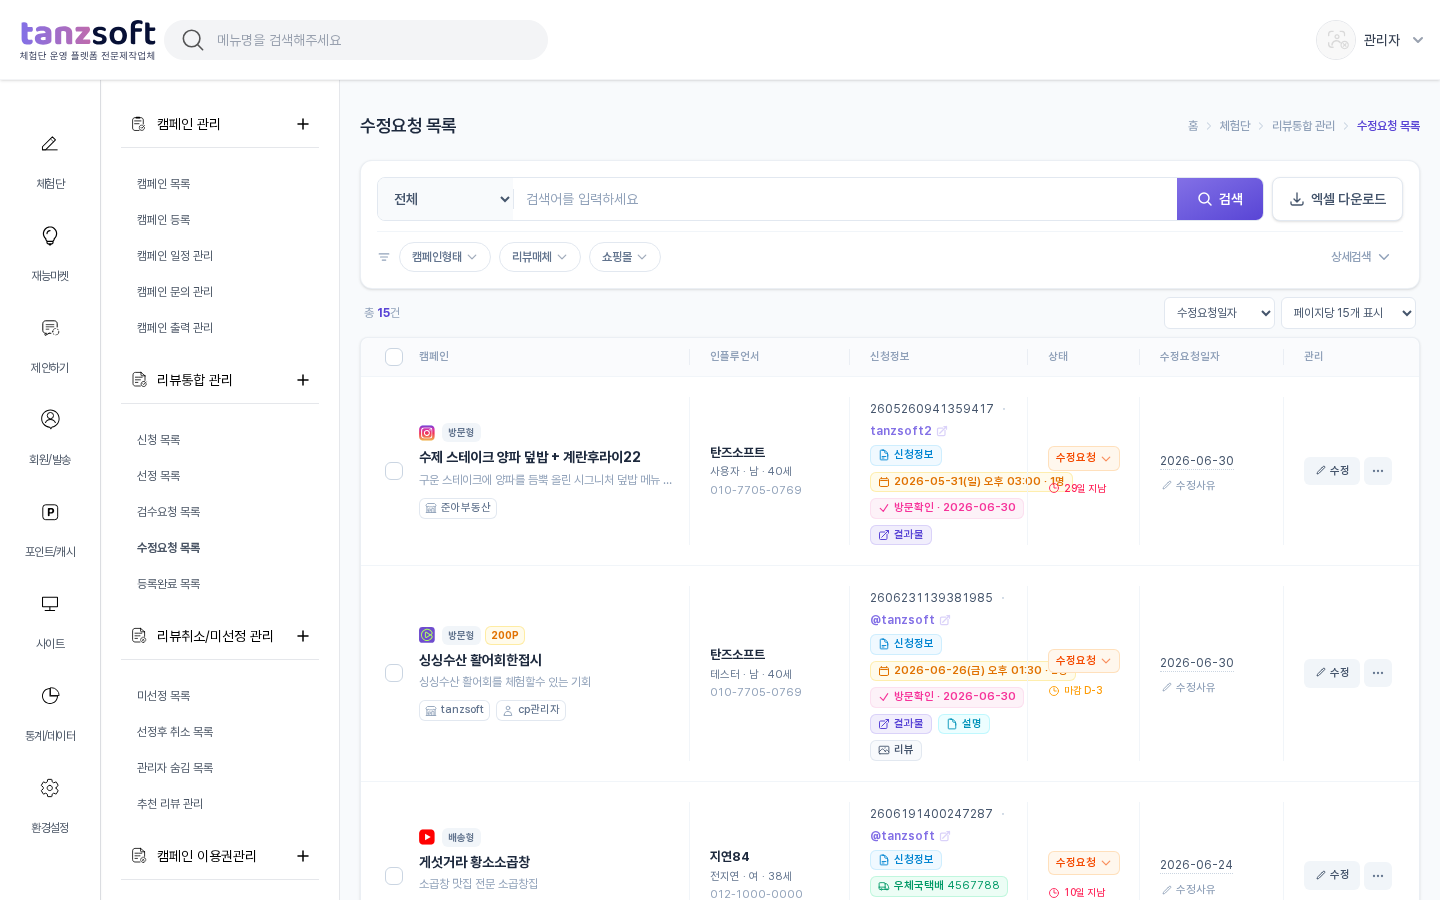Click 수정 button for 수제 스테이크 row
Viewport: 1440px width, 900px height.
tap(1332, 471)
